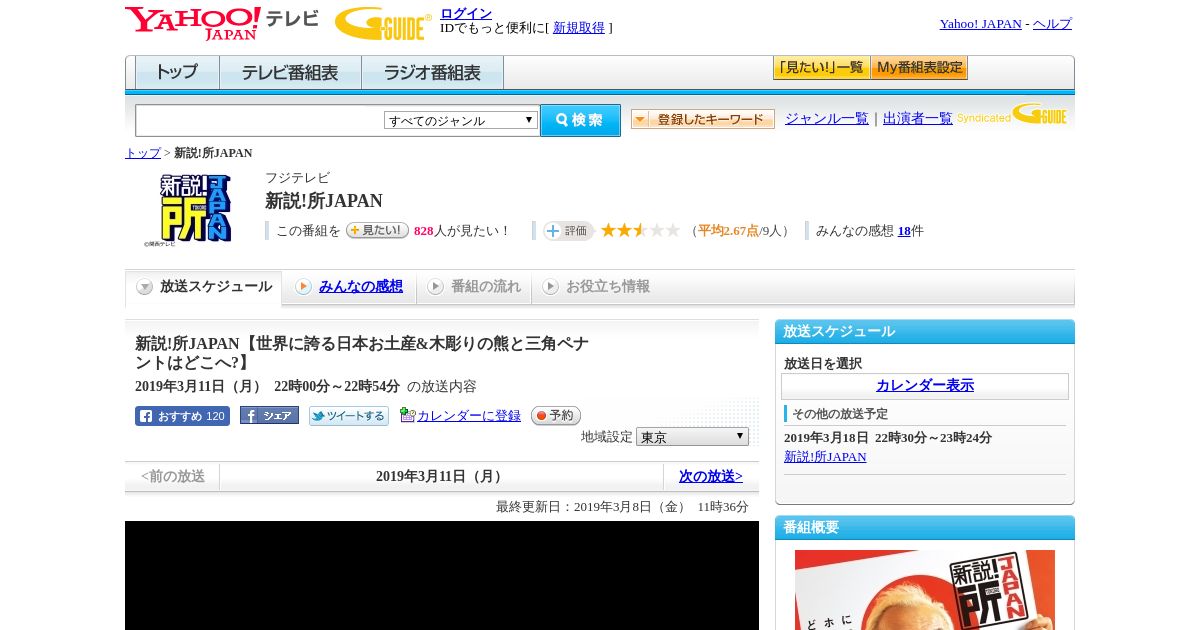
Task: Click the トップ breadcrumb link
Action: coord(143,153)
